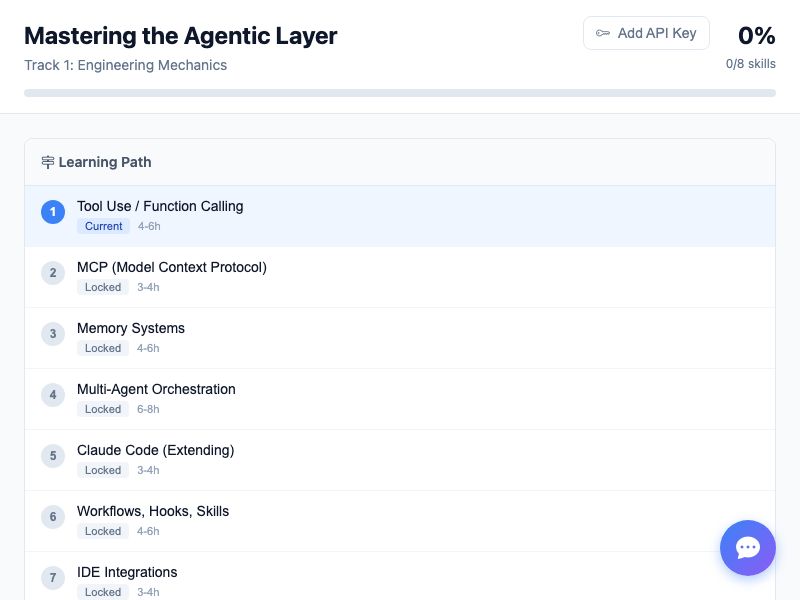The image size is (800, 600).
Task: Click the step 2 number circle
Action: 53,273
